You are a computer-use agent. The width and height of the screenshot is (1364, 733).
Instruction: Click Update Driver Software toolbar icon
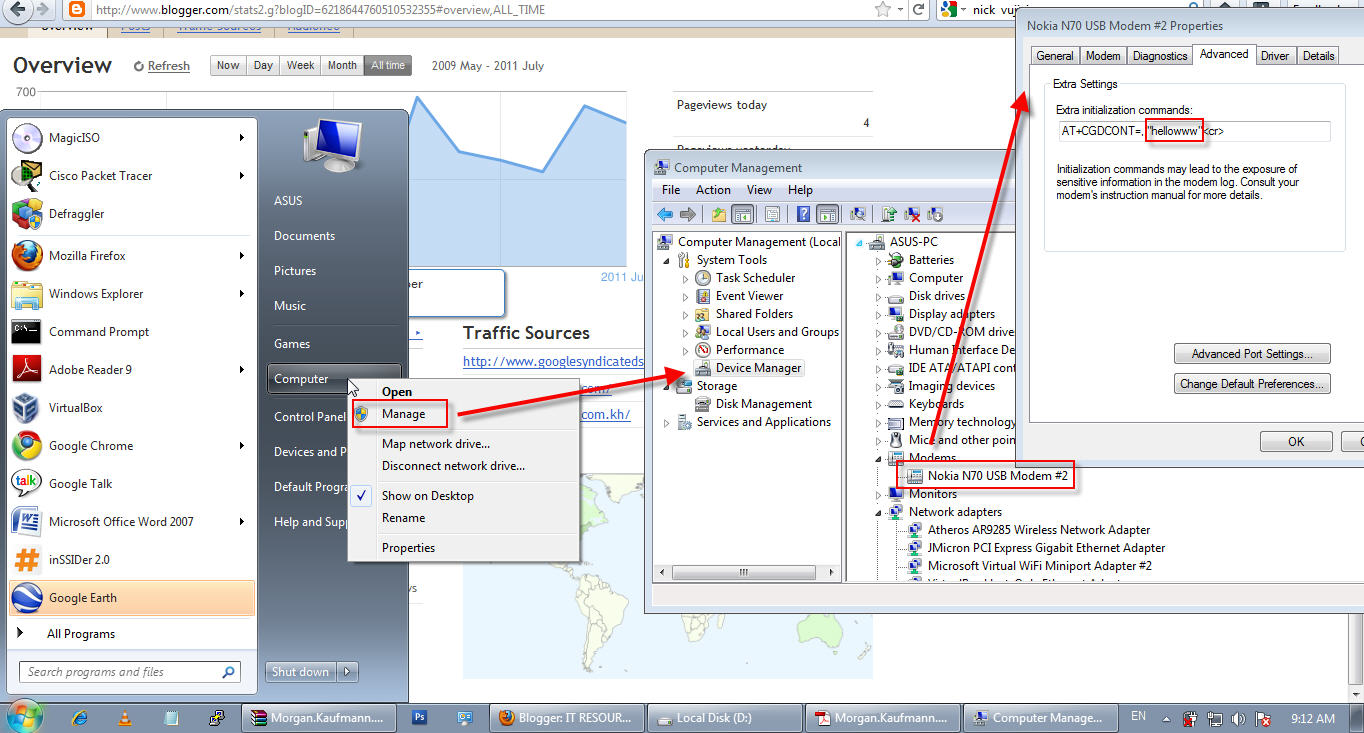(x=889, y=214)
